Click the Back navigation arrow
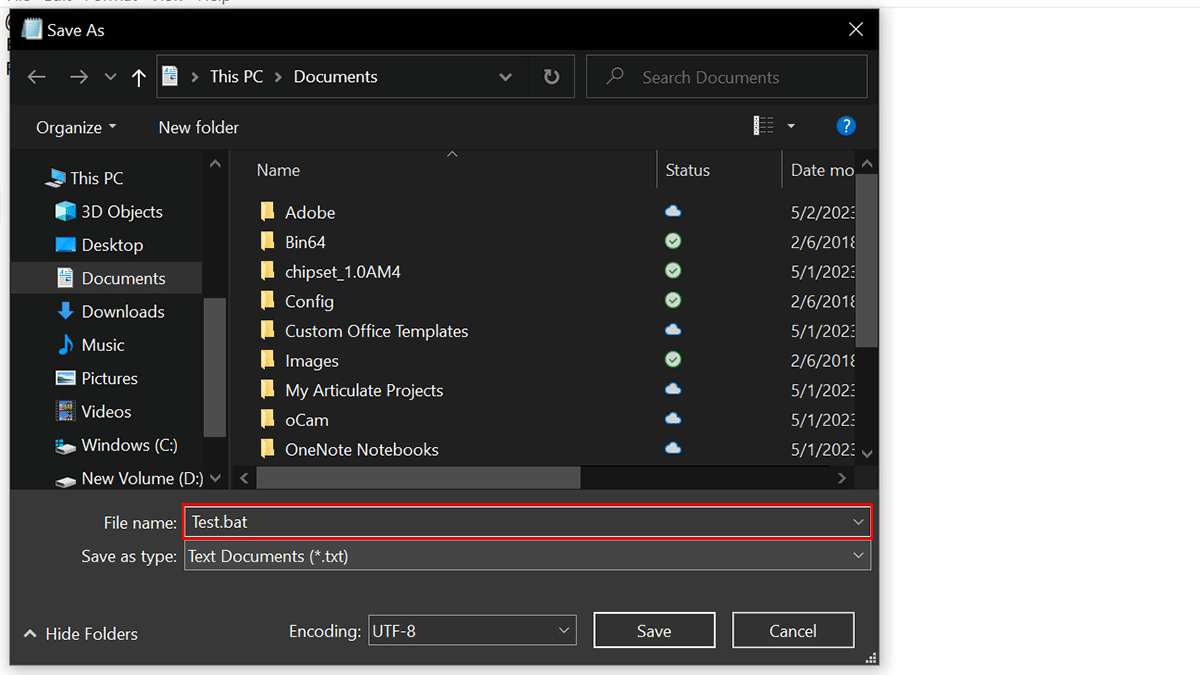This screenshot has height=675, width=1200. click(37, 77)
